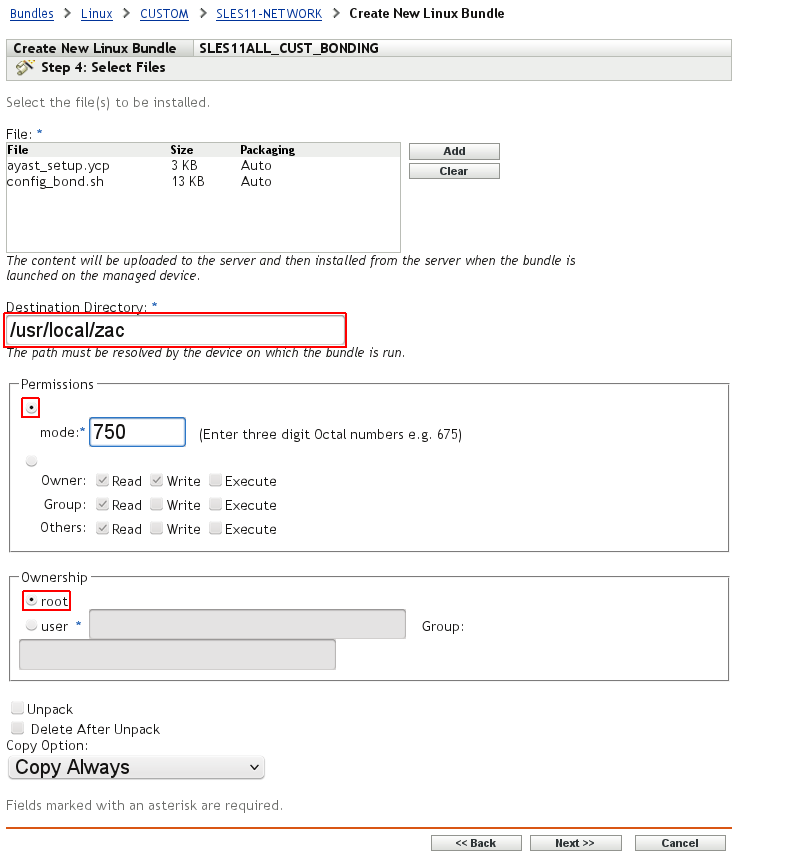Click the Cancel button
The image size is (803, 857).
(x=680, y=843)
